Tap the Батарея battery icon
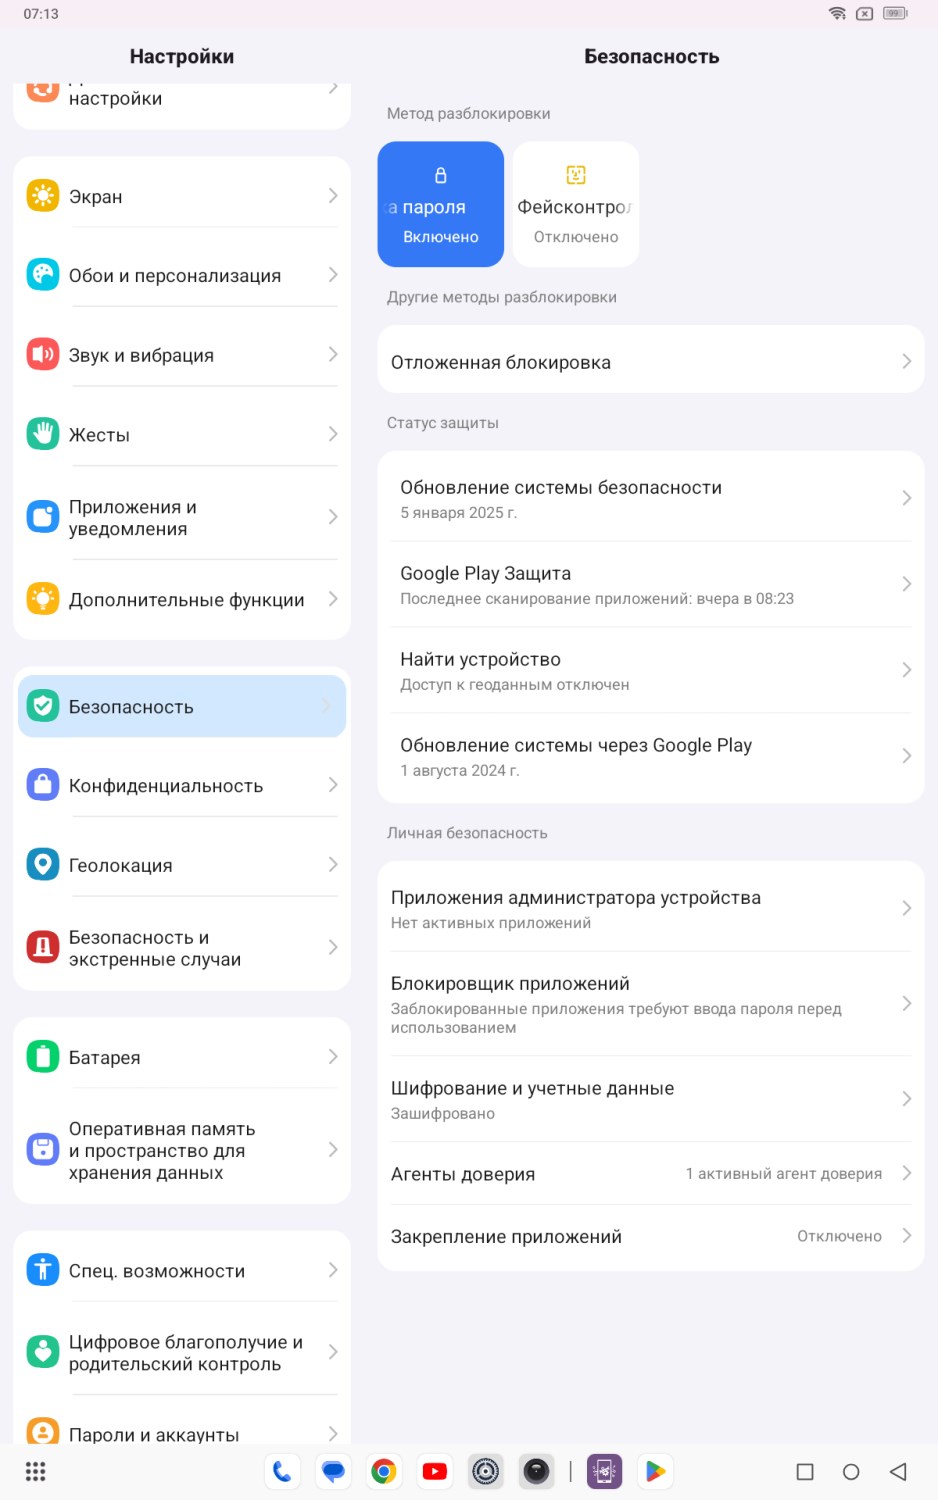 (42, 1057)
